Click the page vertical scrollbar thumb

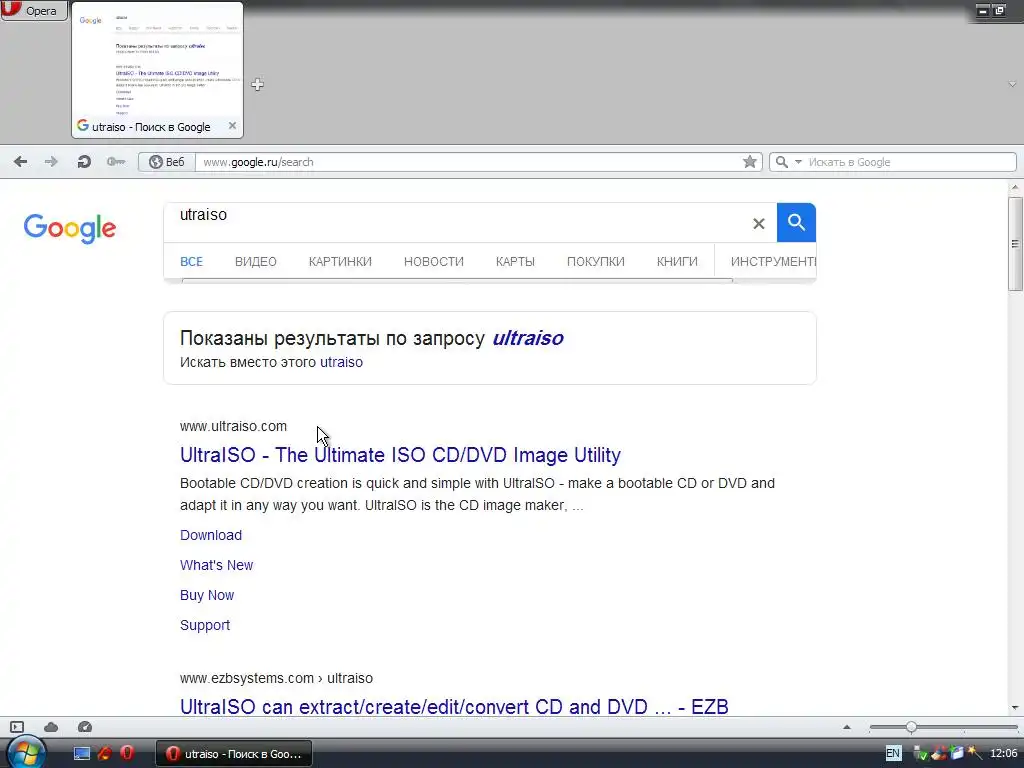tap(1015, 244)
